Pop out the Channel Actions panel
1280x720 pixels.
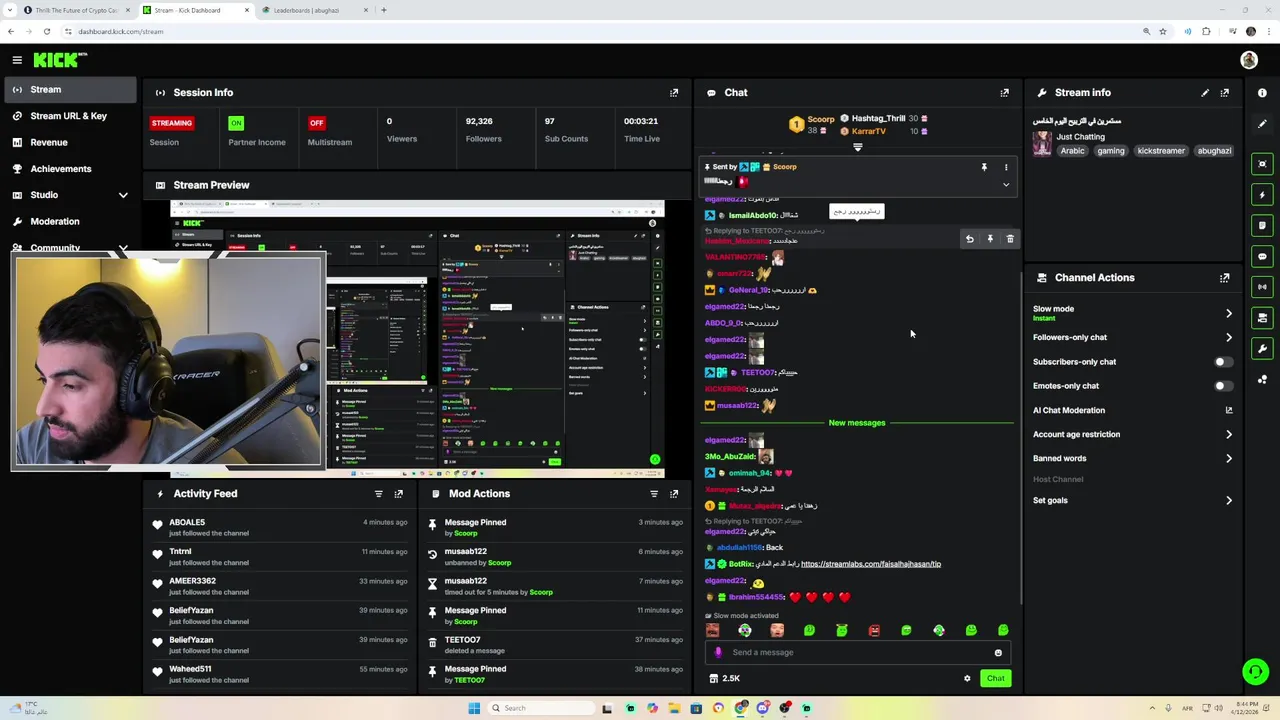point(1225,278)
